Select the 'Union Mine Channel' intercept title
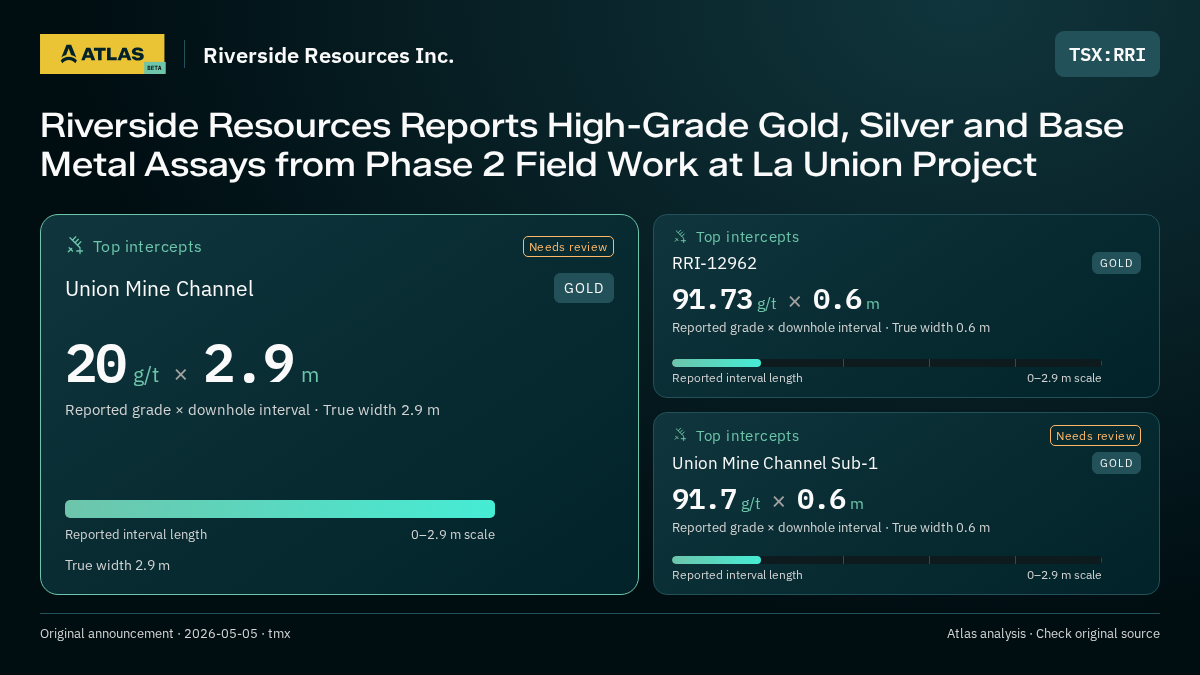 point(159,289)
